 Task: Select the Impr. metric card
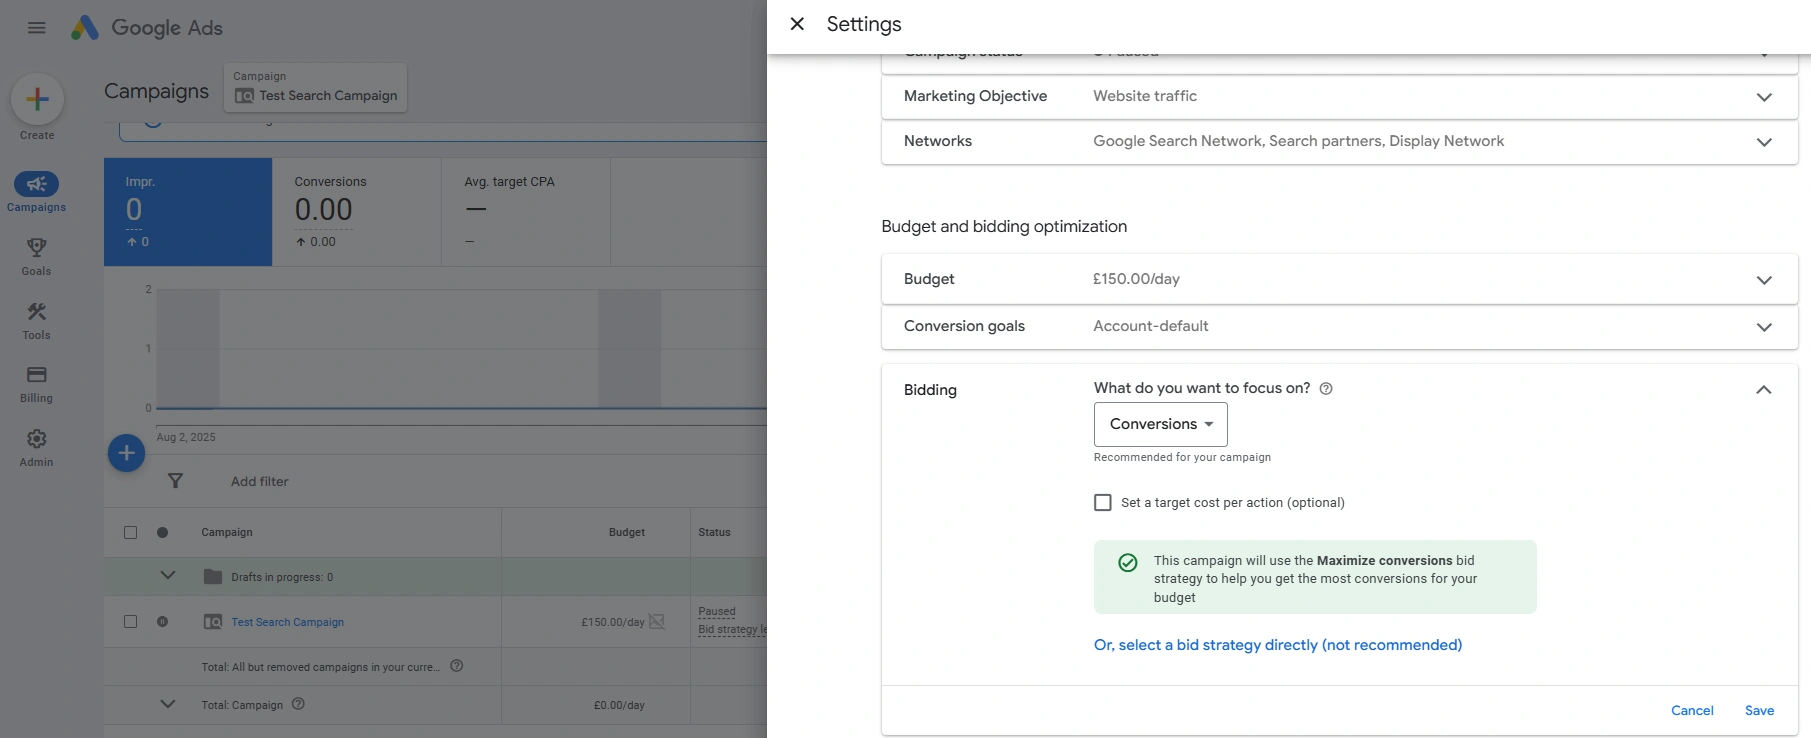tap(188, 212)
